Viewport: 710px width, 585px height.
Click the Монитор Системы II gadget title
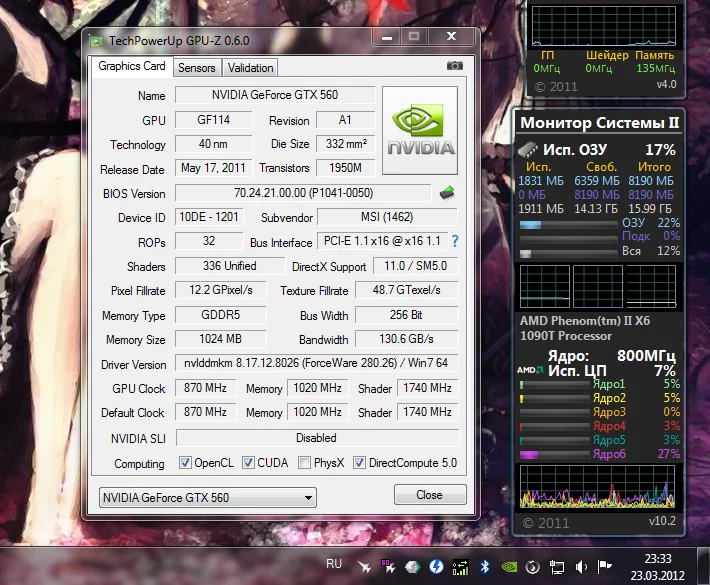[600, 123]
